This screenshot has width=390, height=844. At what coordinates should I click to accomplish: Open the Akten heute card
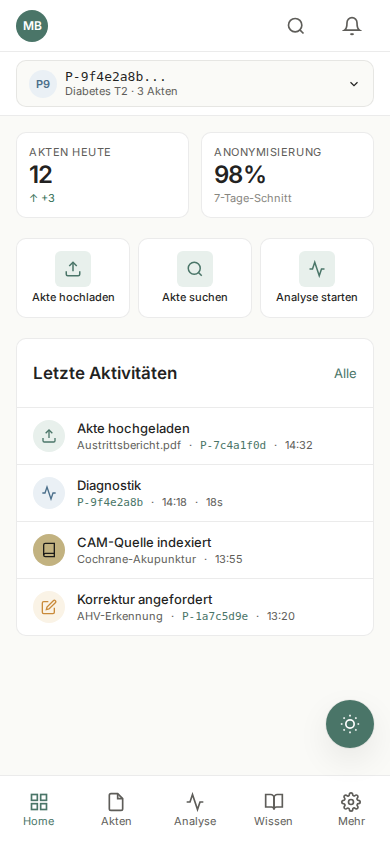point(102,175)
